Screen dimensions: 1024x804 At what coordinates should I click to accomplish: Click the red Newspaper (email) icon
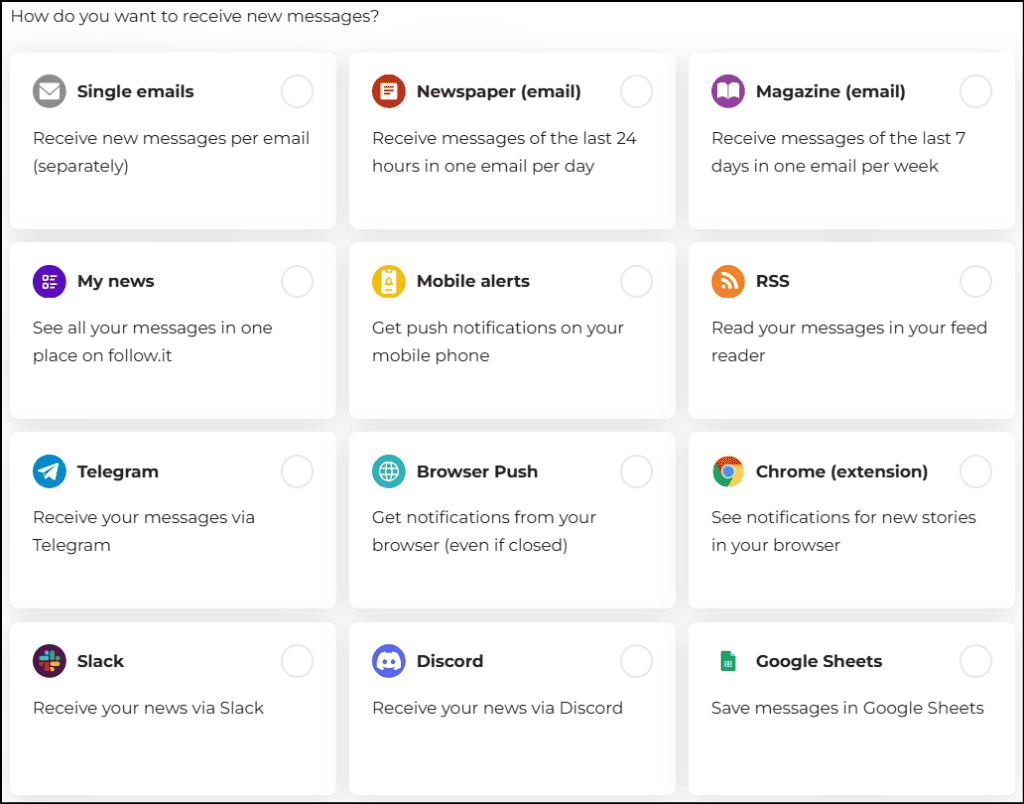tap(389, 91)
